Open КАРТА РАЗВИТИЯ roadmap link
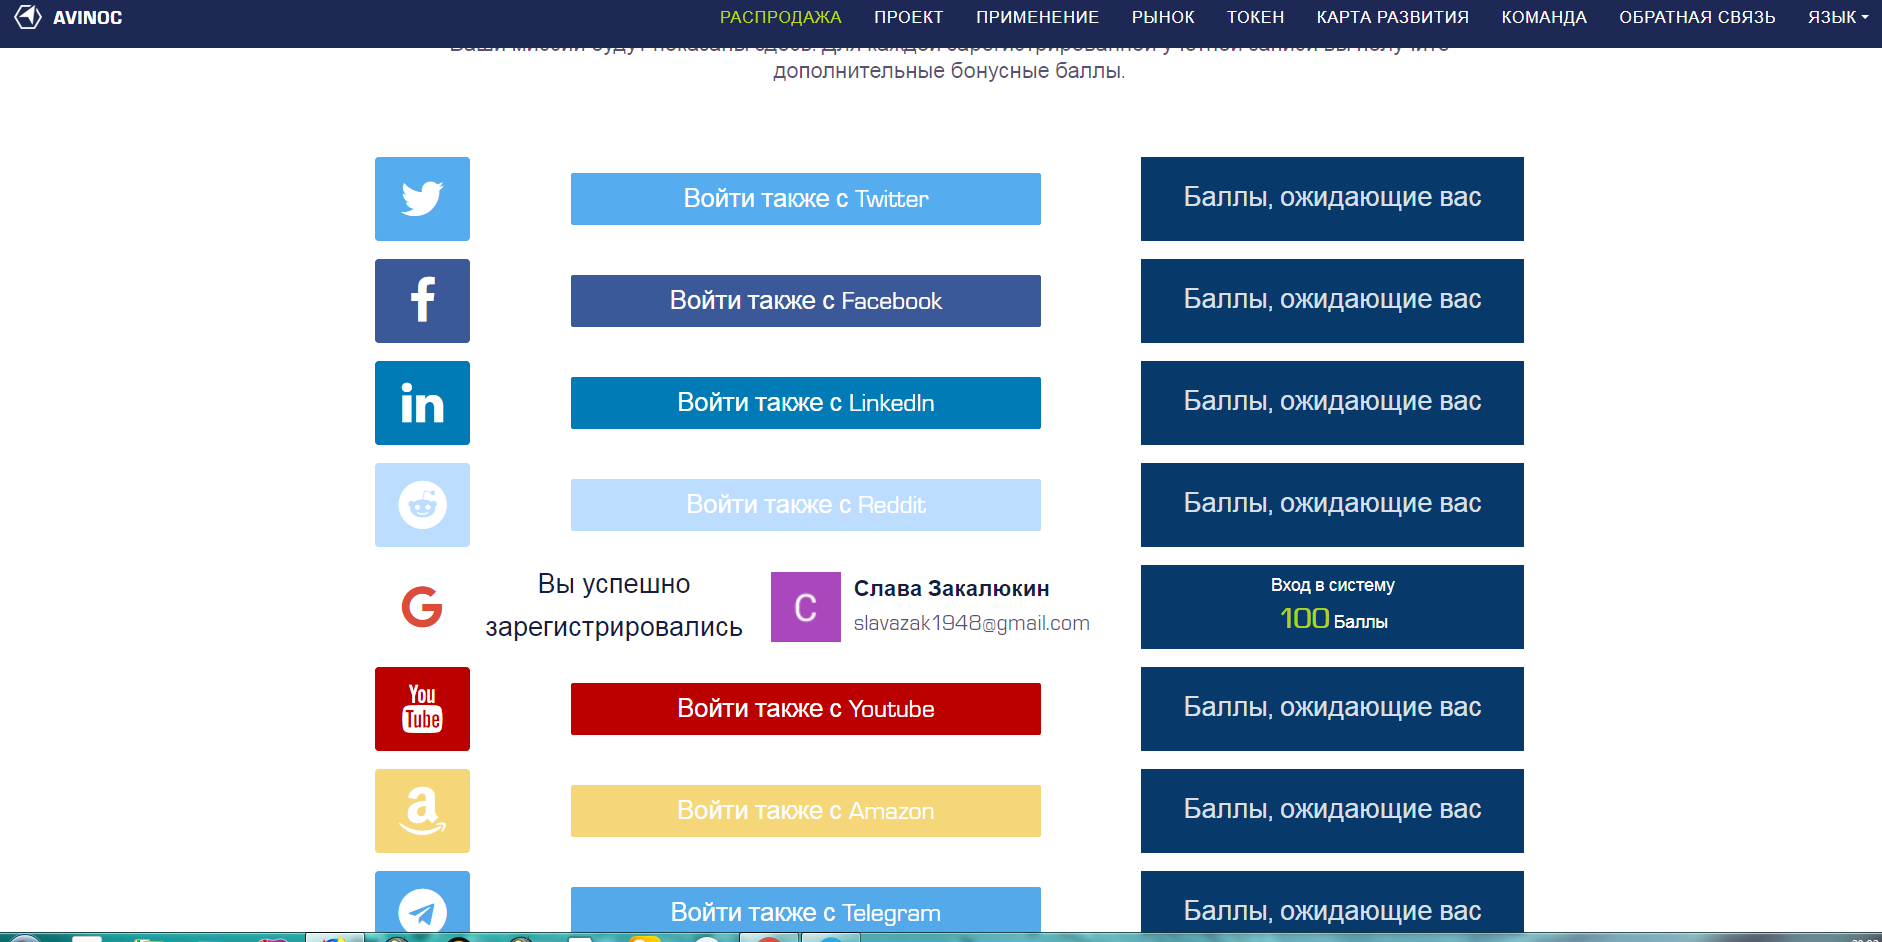Image resolution: width=1882 pixels, height=942 pixels. point(1393,17)
